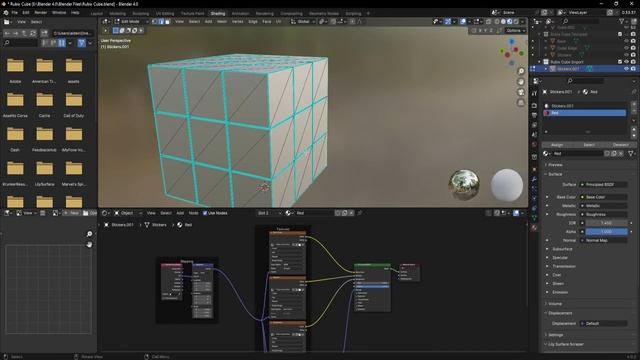Open the Object shader type dropdown in node editor

click(x=127, y=213)
